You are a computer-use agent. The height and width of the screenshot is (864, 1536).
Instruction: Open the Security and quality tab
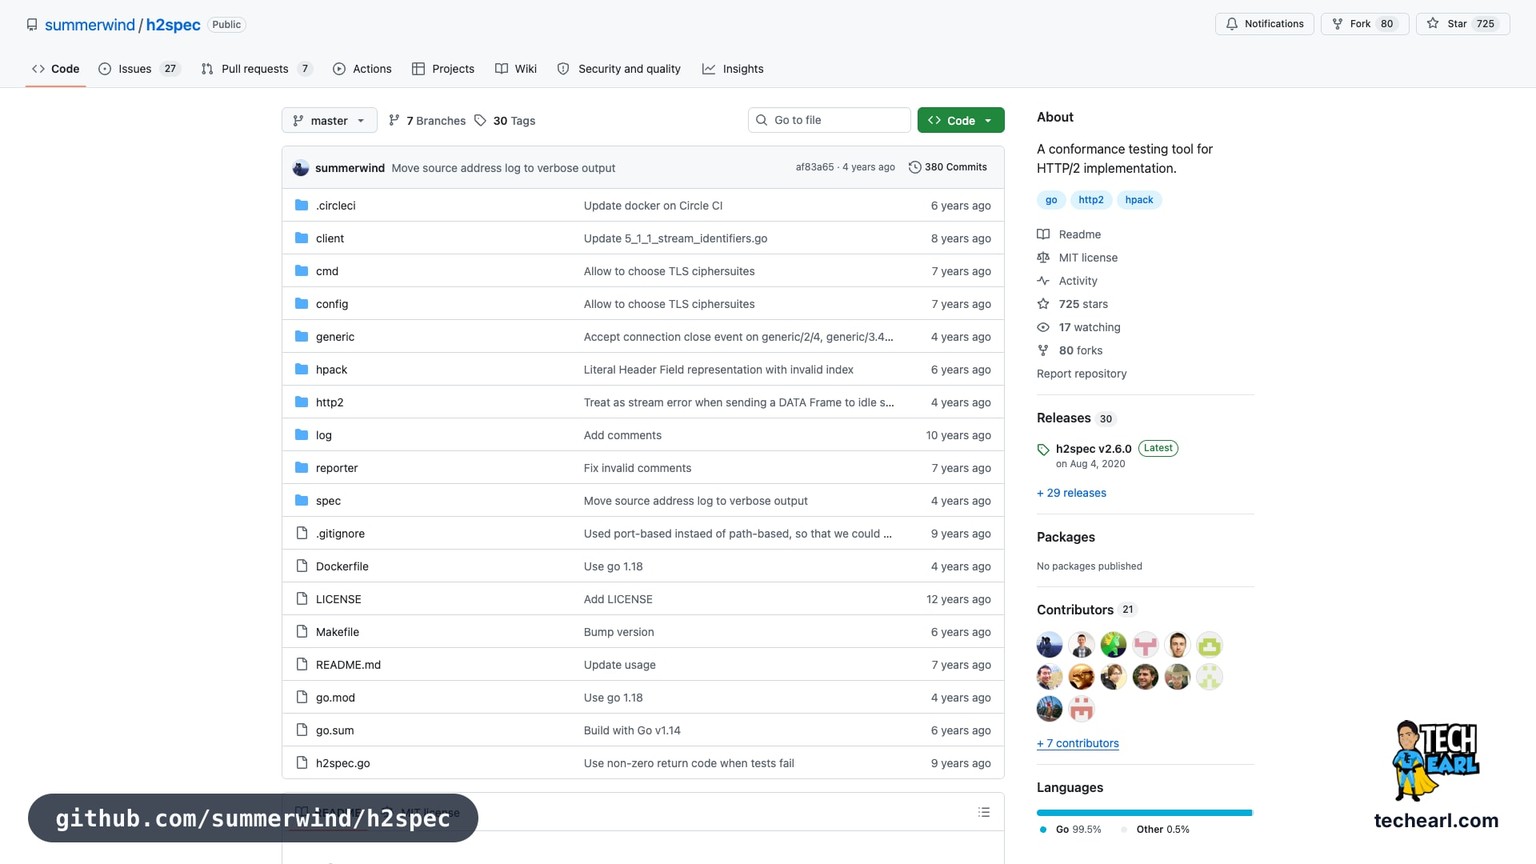click(619, 69)
